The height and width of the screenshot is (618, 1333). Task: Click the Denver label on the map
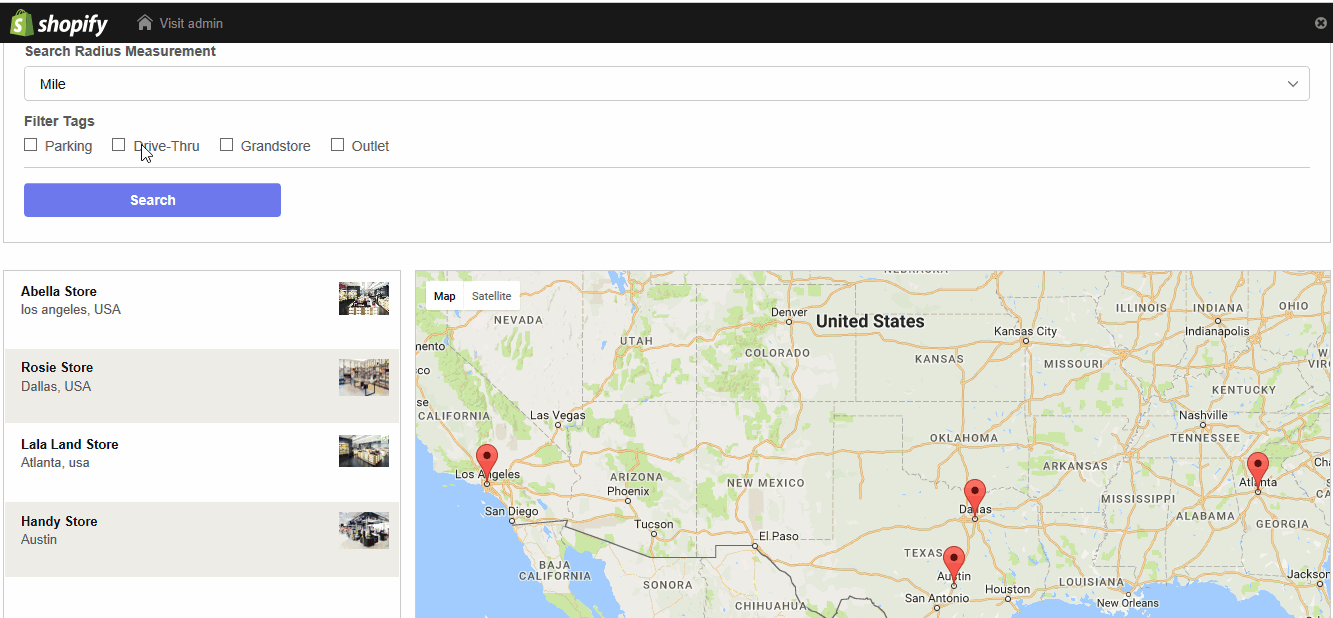pyautogui.click(x=789, y=312)
